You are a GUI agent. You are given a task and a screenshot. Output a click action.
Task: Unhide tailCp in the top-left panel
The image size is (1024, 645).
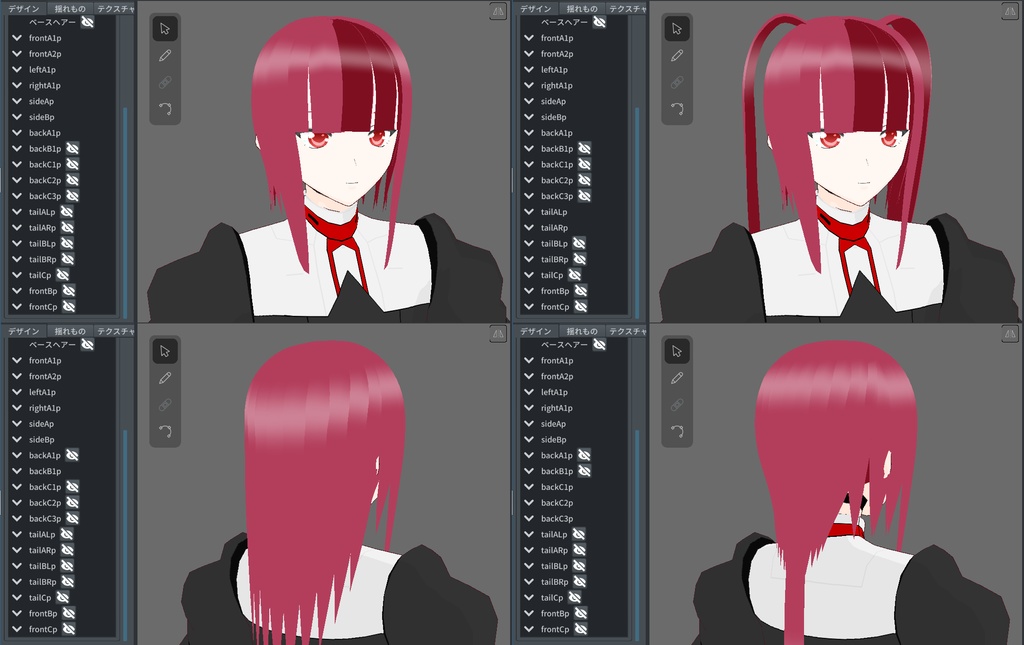[62, 275]
